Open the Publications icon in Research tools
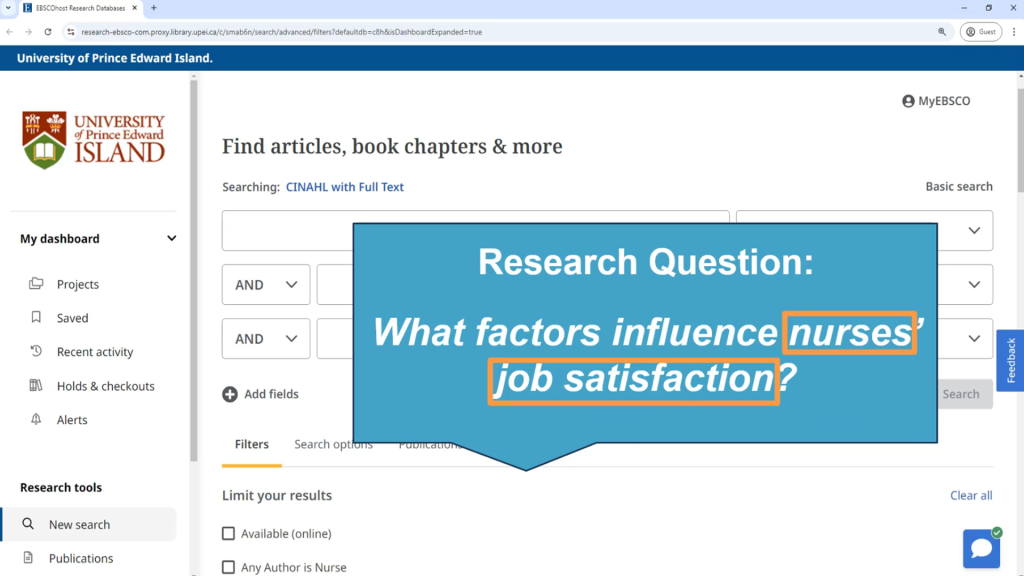 coord(28,558)
